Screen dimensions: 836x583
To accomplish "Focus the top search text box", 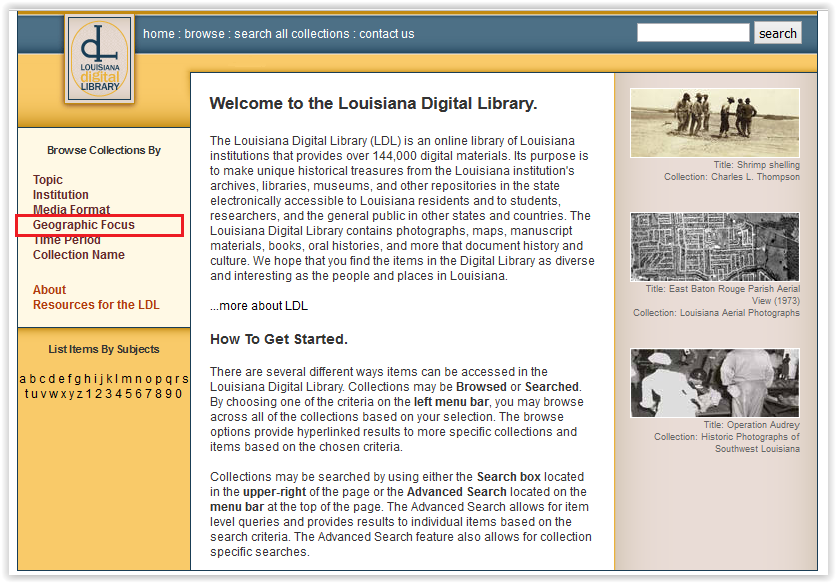I will pyautogui.click(x=693, y=33).
